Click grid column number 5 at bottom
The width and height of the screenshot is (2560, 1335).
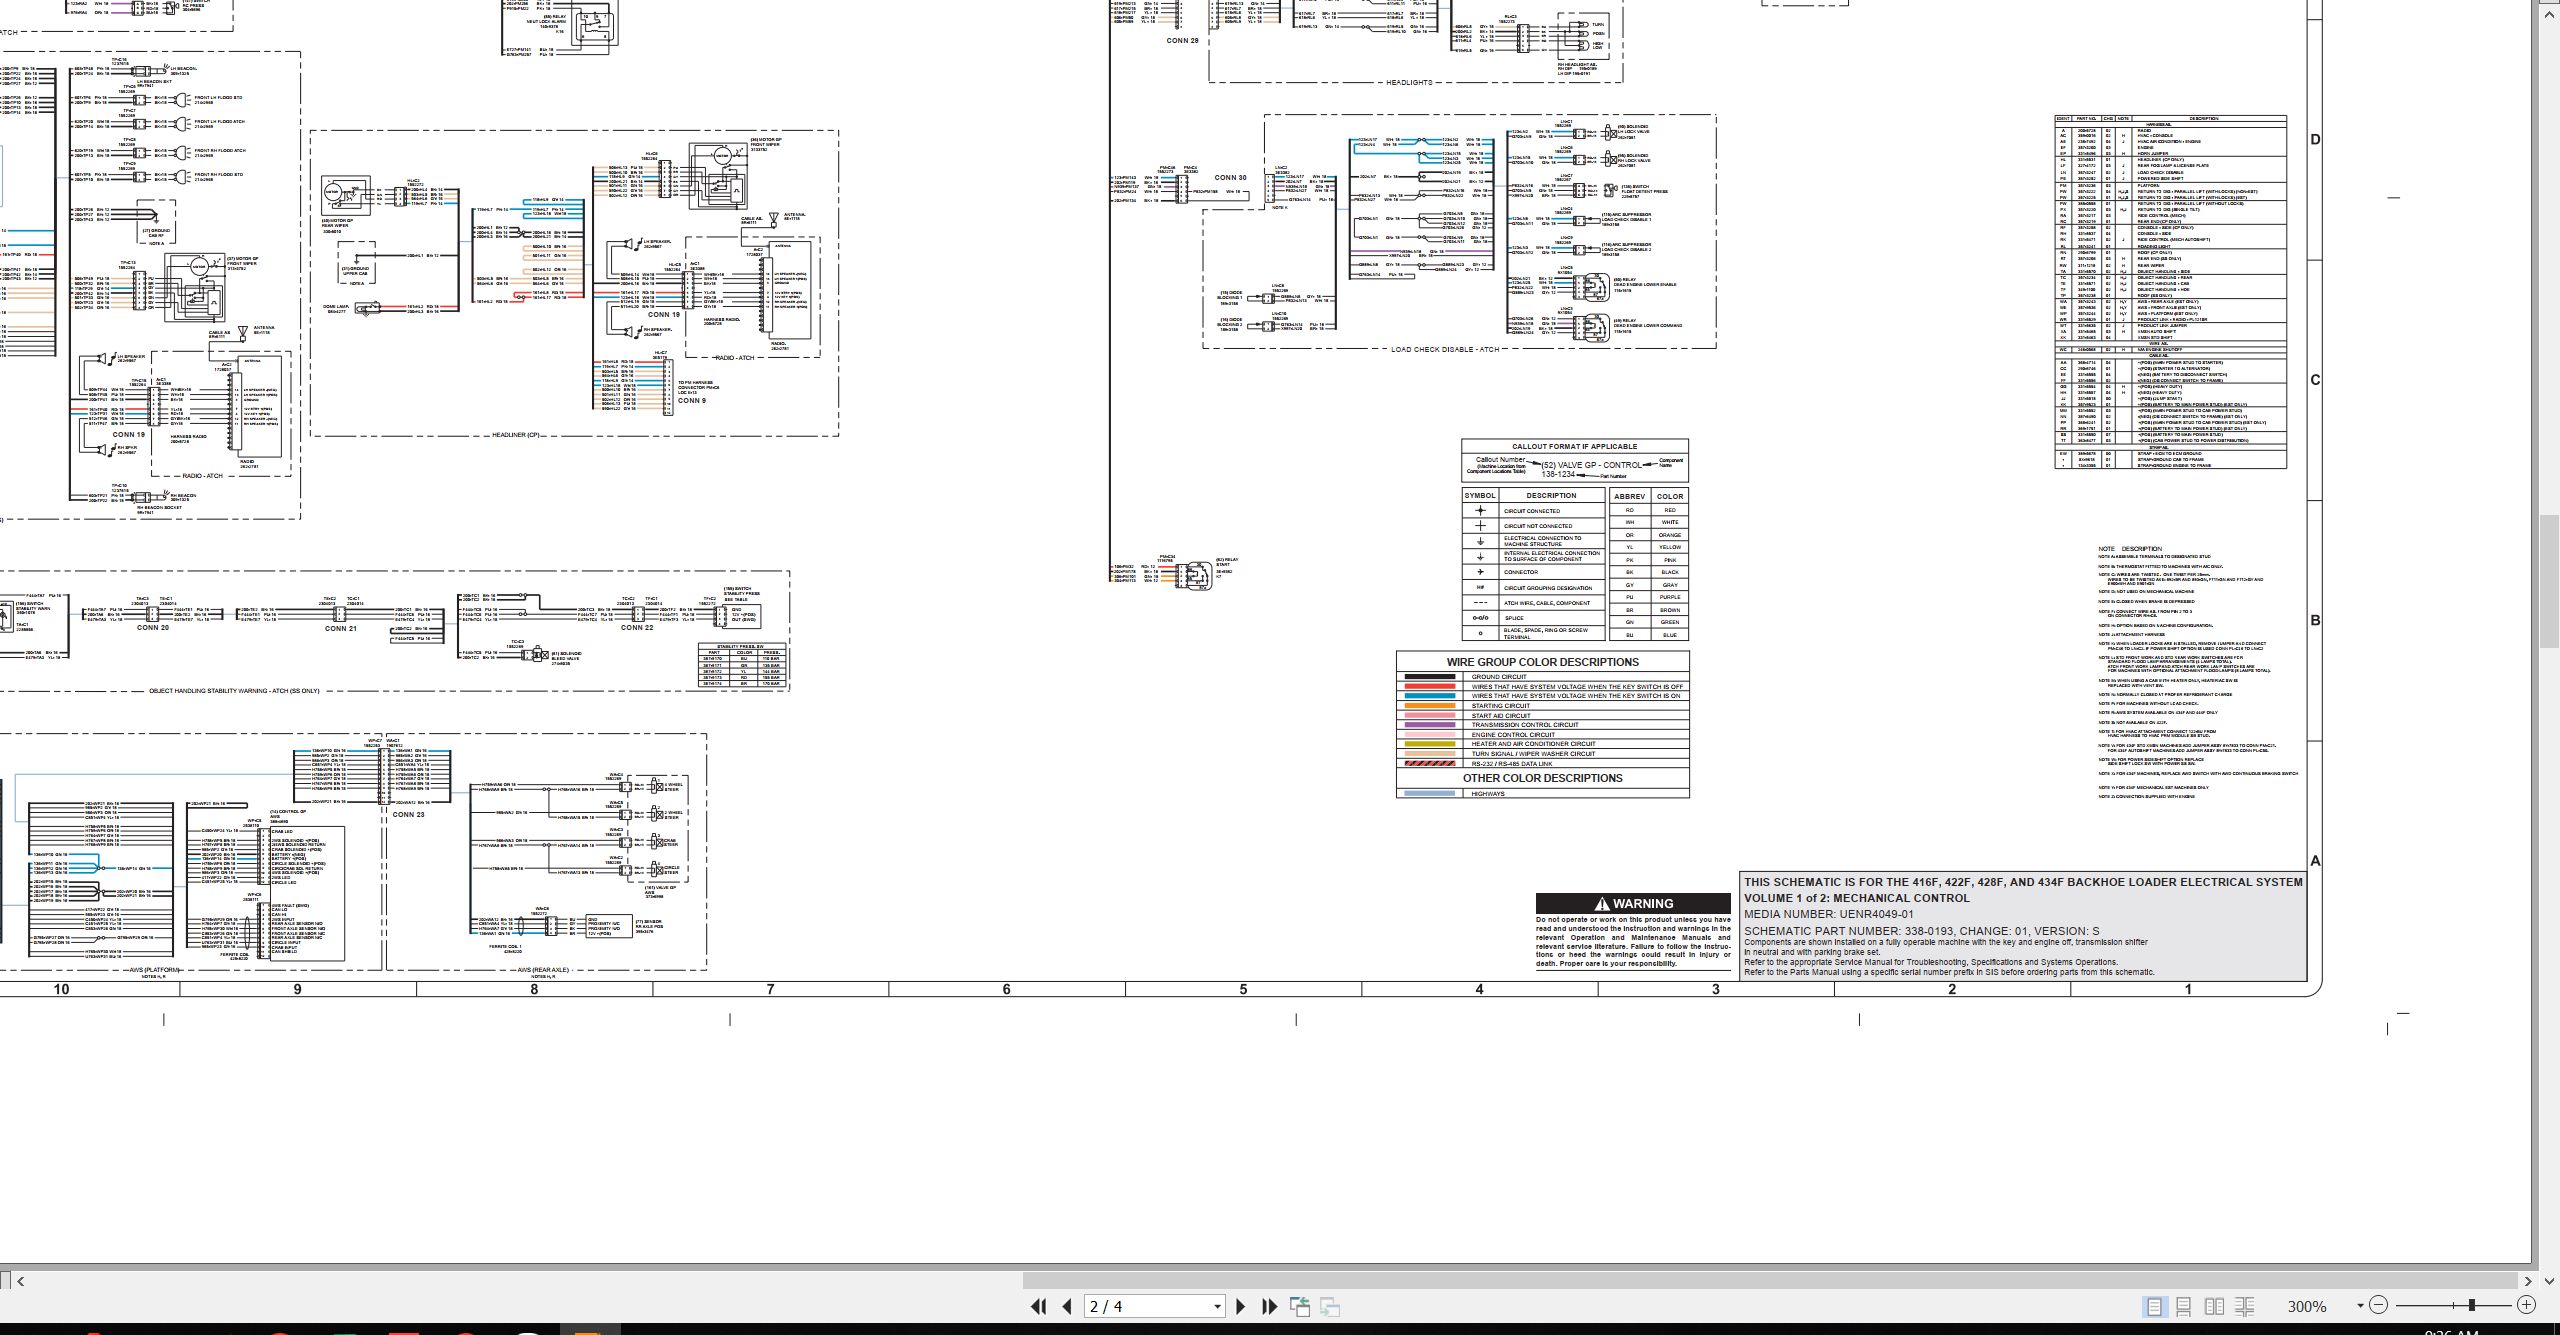(1243, 989)
